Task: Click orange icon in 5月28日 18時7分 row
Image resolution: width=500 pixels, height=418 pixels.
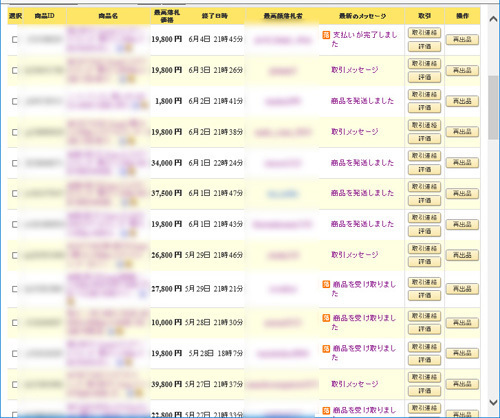Action: click(326, 349)
